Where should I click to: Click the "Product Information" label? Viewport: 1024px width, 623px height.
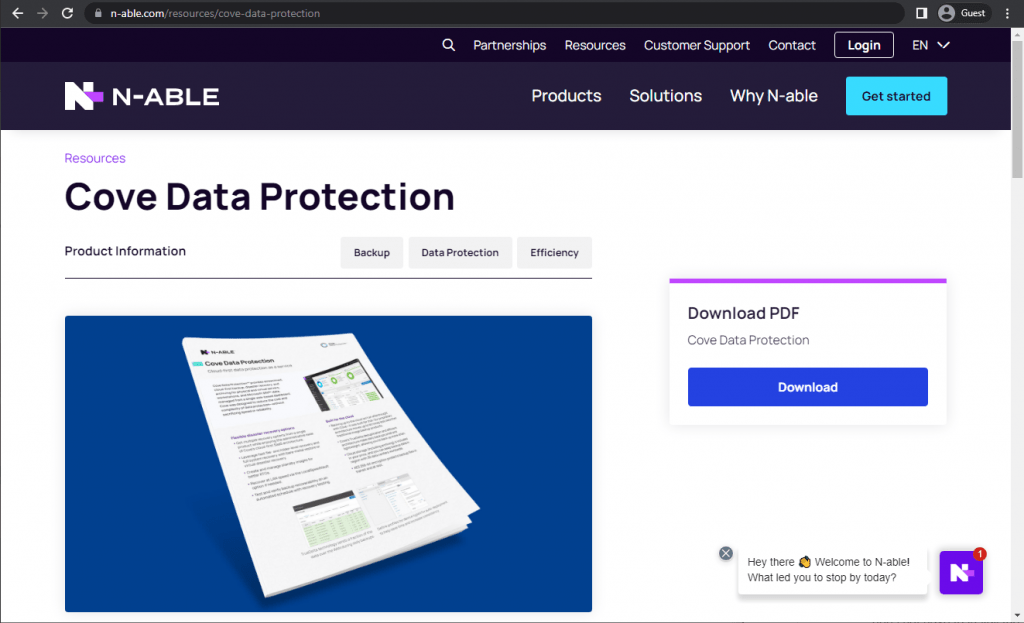(125, 251)
